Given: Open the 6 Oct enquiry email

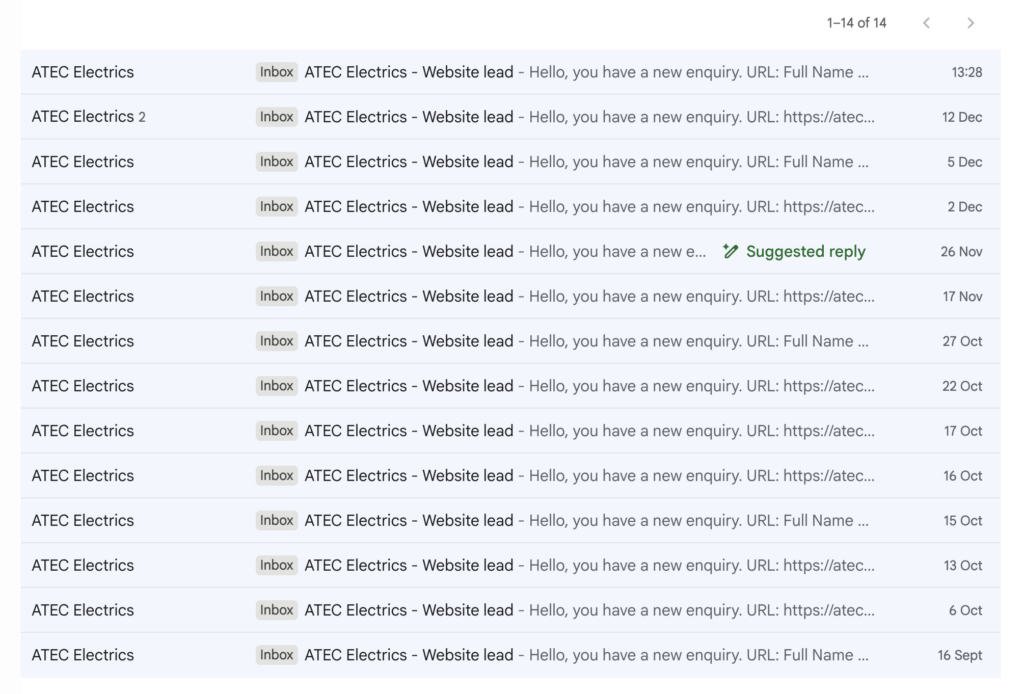Looking at the screenshot, I should tap(500, 610).
